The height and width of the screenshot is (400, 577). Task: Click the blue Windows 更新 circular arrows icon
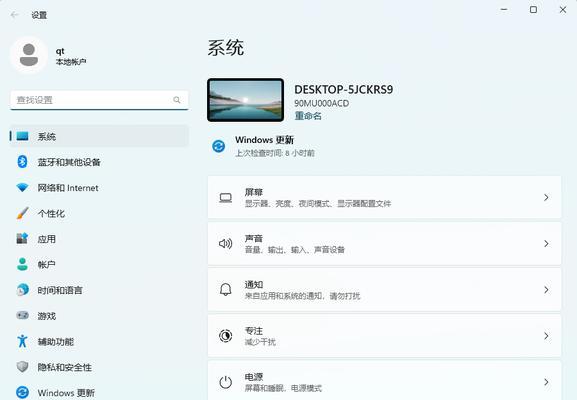(219, 146)
